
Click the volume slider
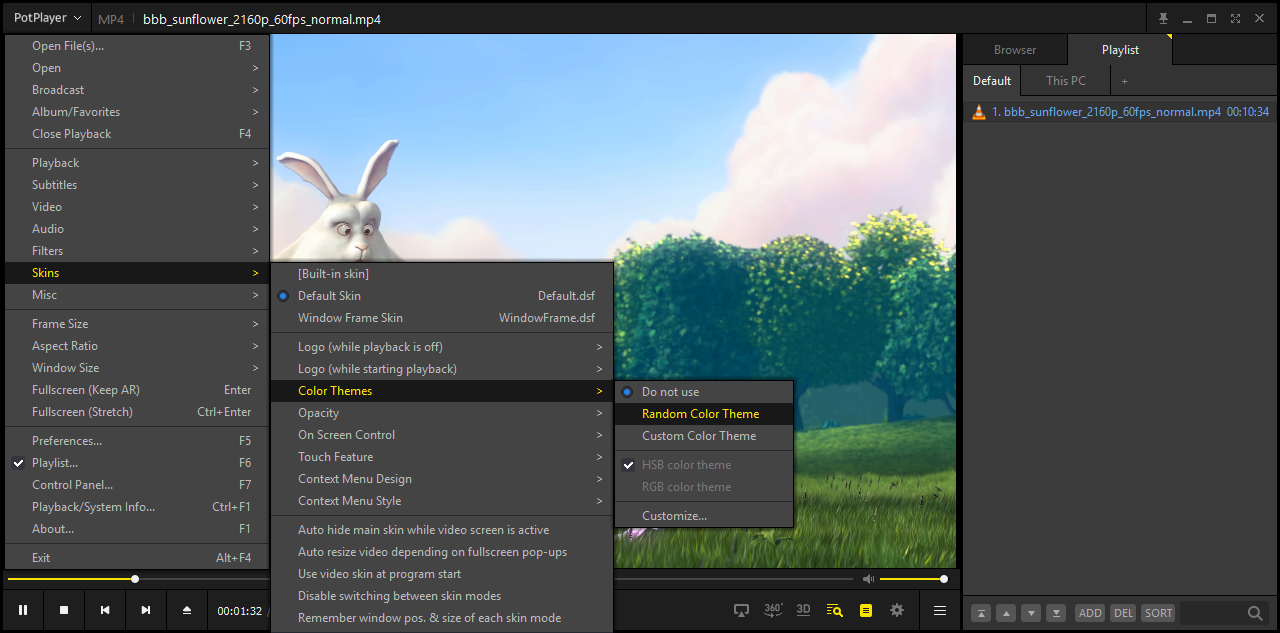tap(911, 579)
